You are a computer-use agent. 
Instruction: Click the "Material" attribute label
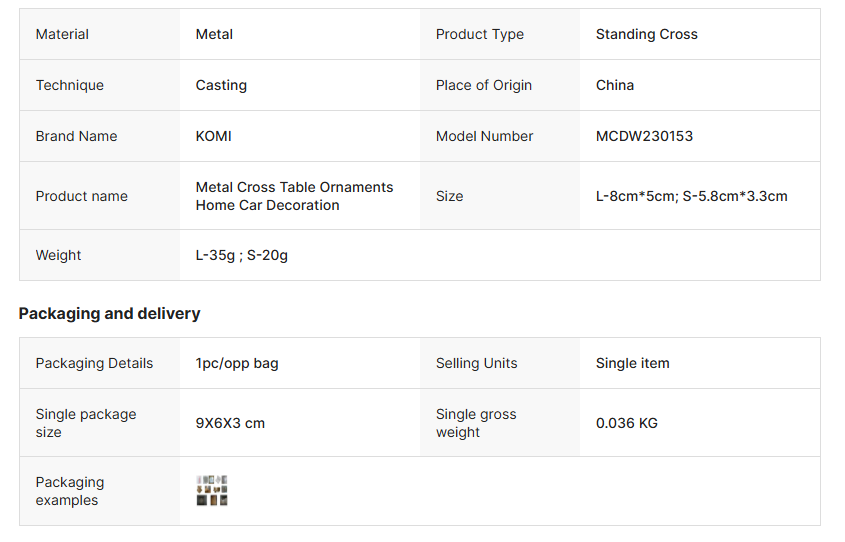(x=62, y=34)
